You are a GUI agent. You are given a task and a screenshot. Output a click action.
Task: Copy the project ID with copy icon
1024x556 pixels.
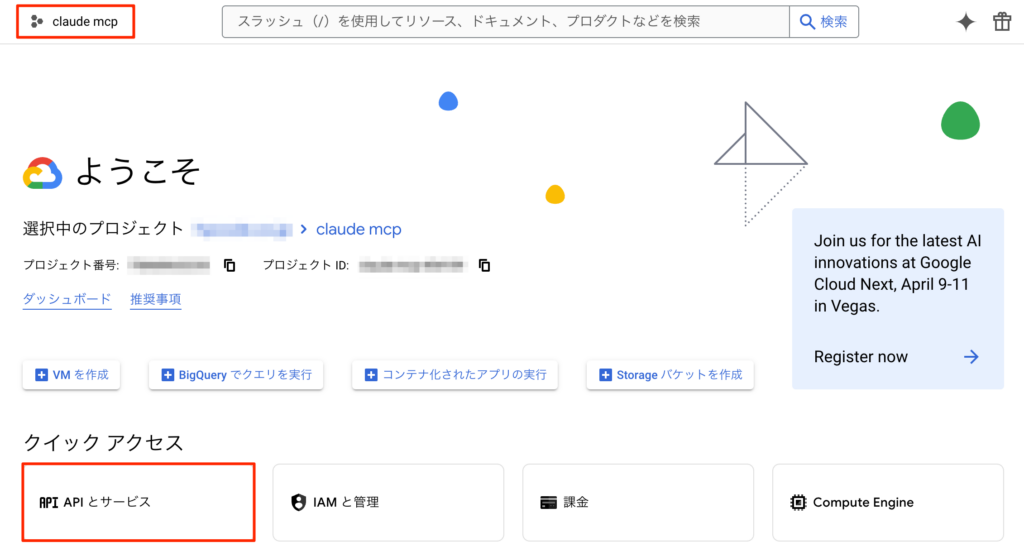[485, 266]
